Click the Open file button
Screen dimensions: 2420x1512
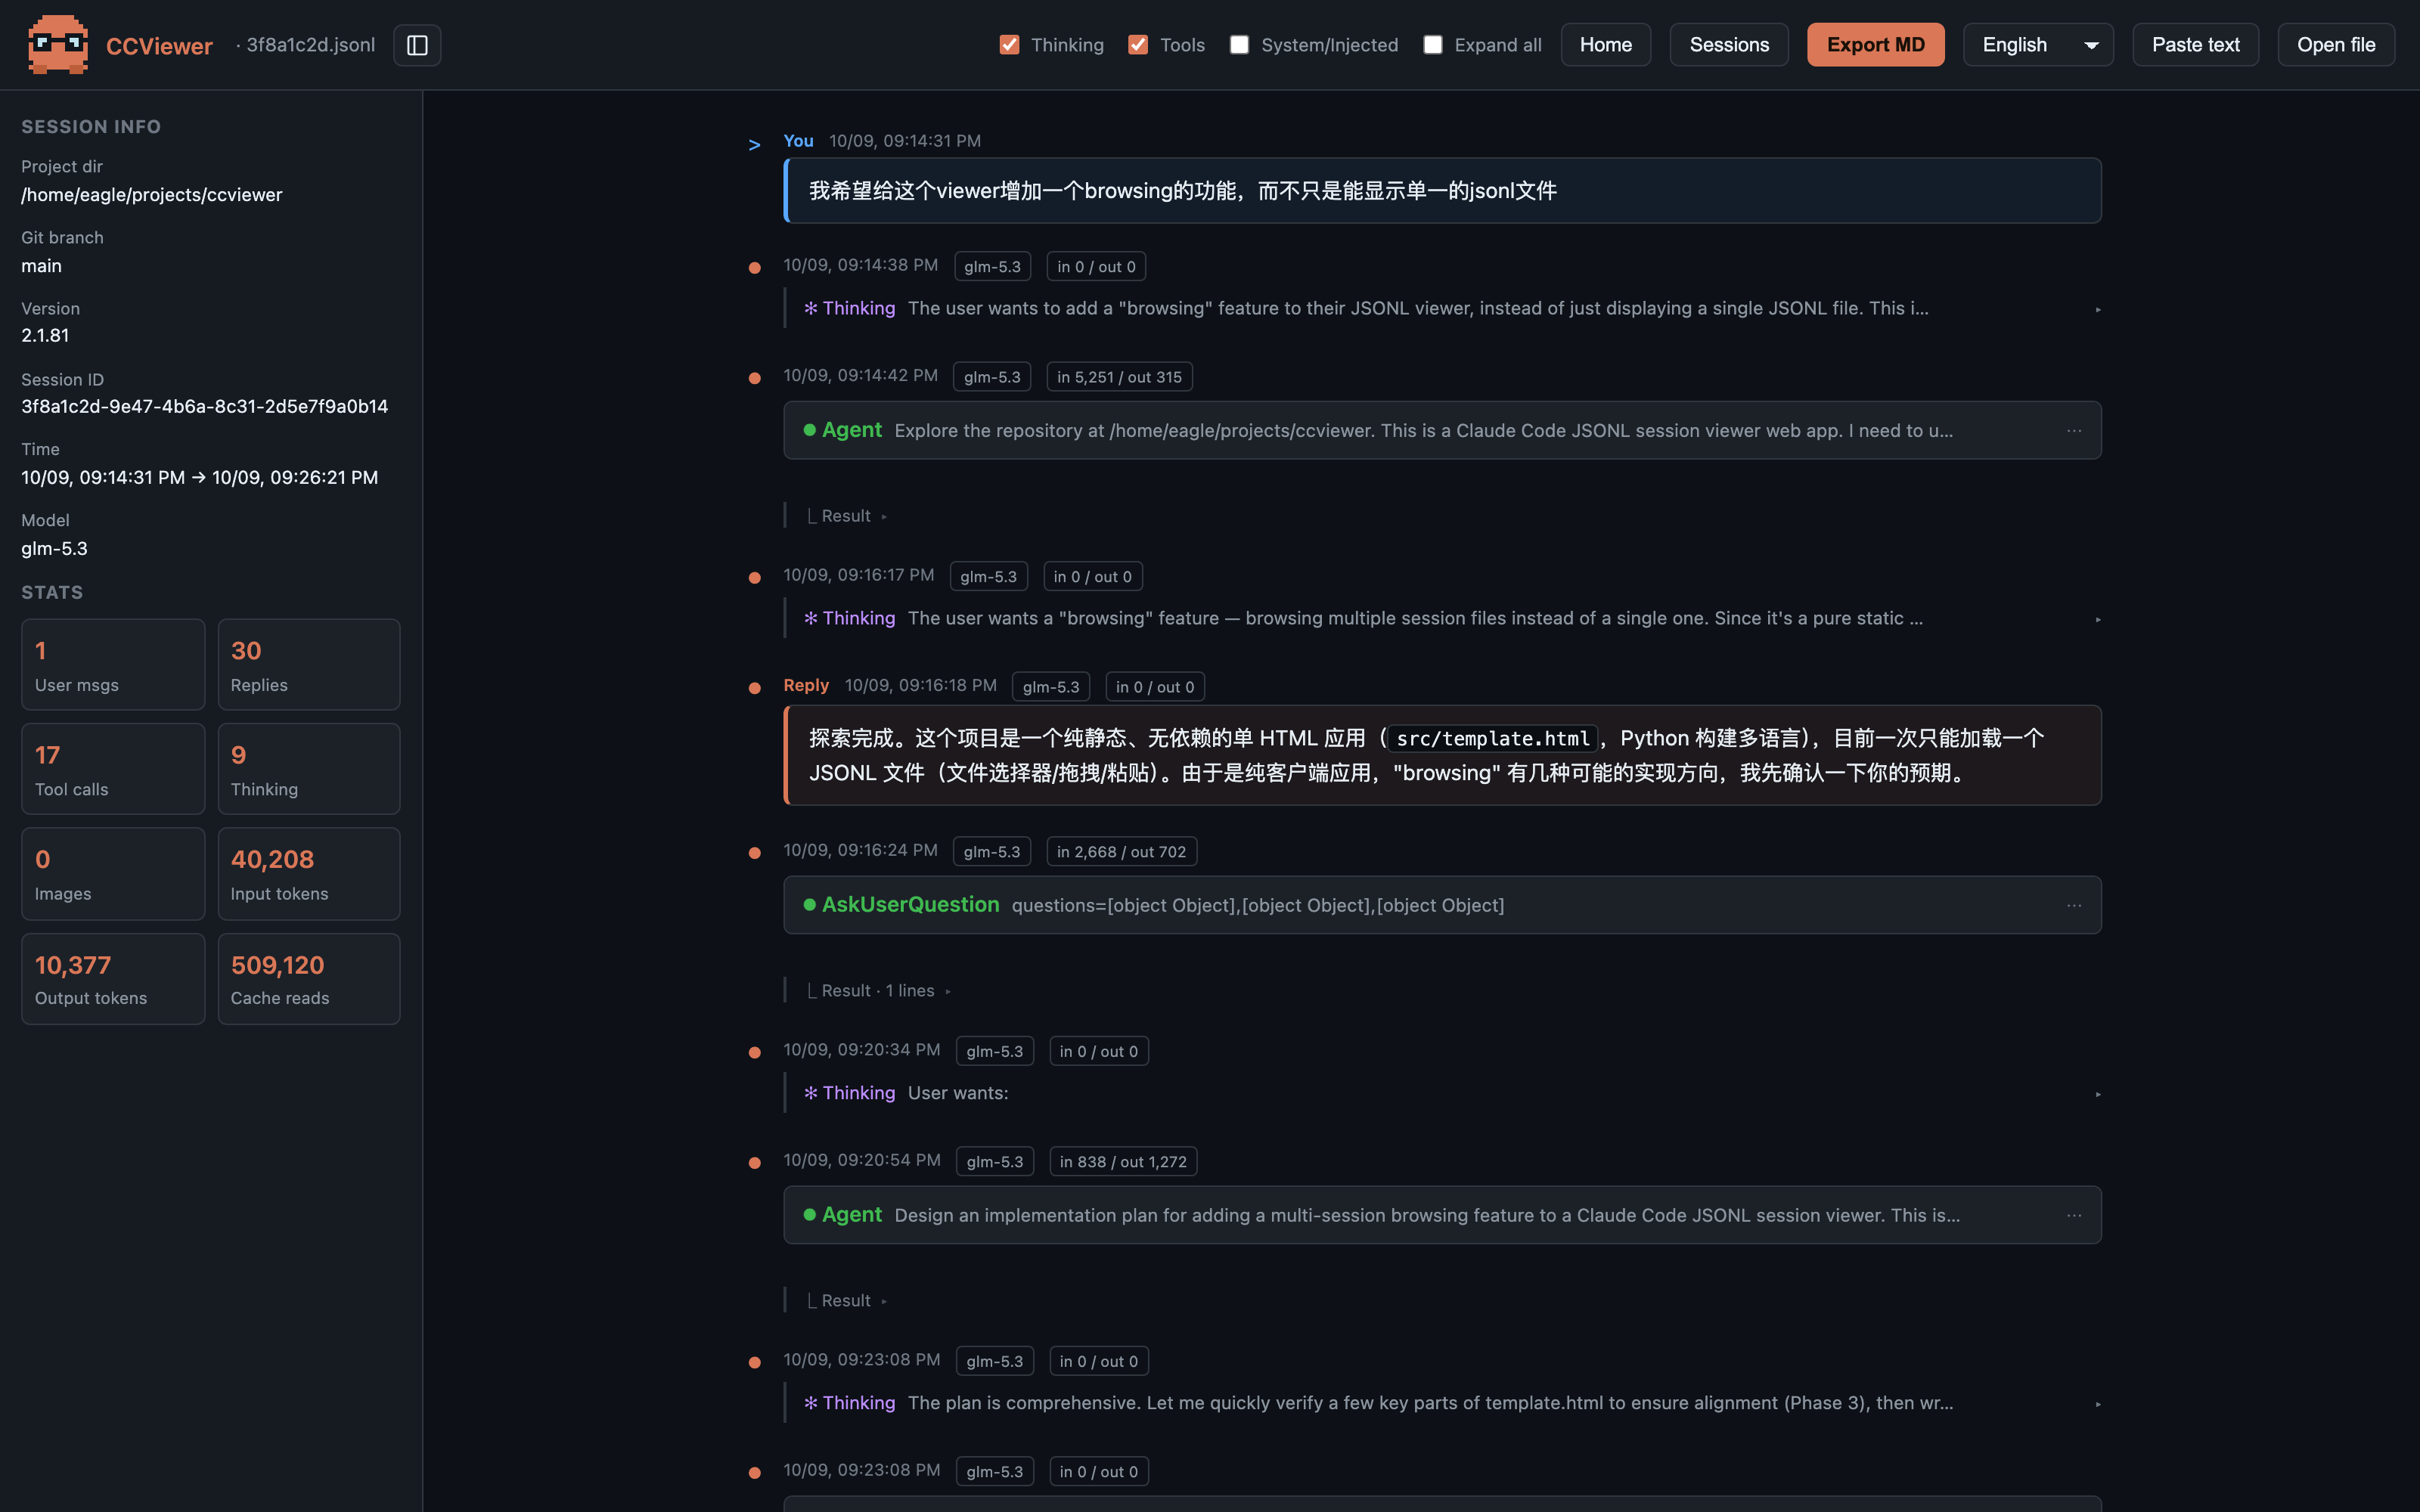2336,45
